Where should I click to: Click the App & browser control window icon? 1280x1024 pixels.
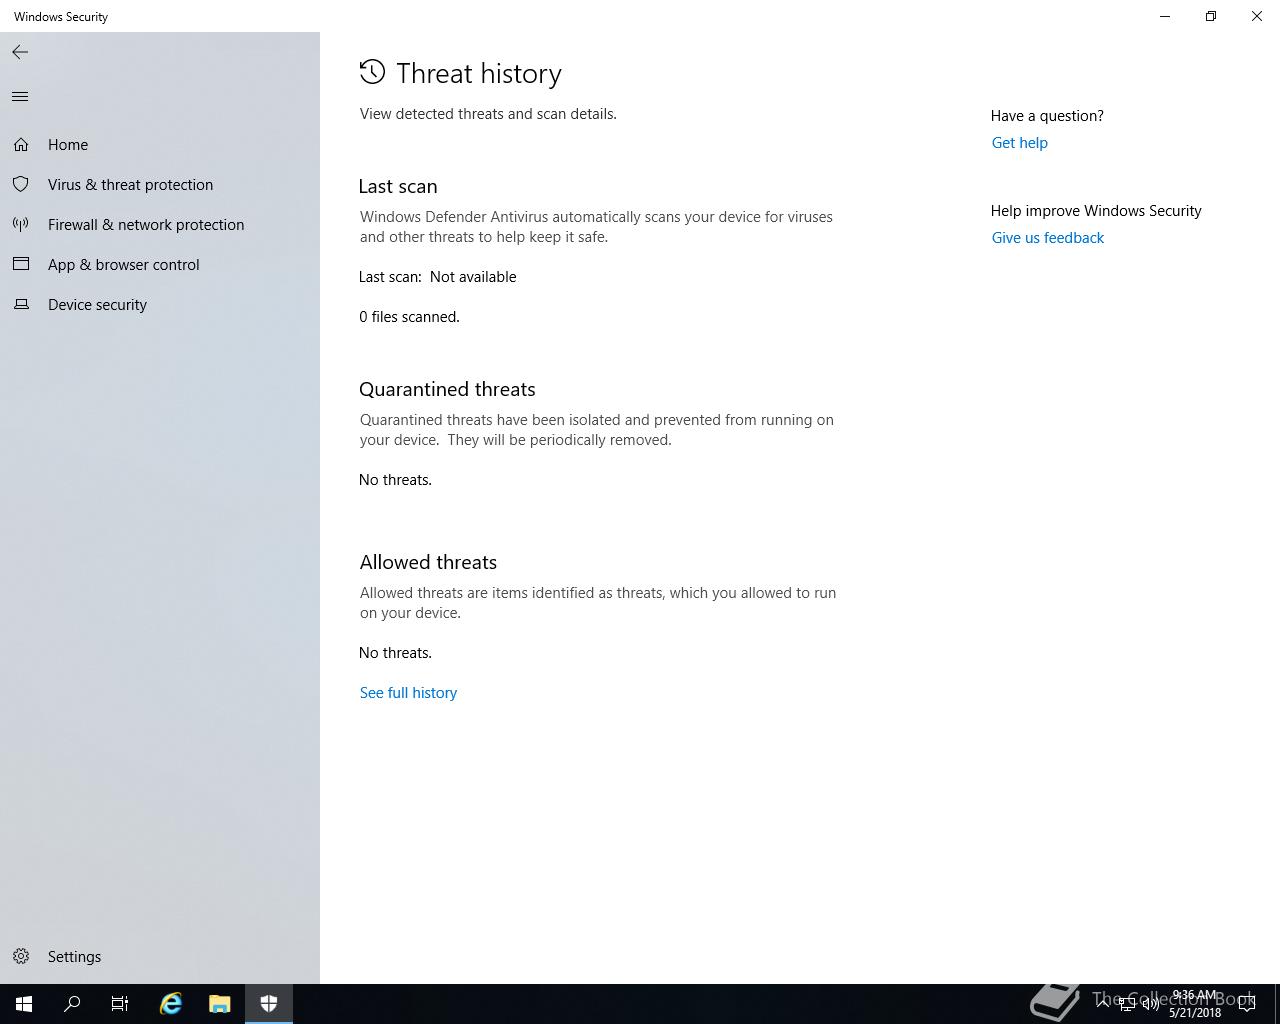[21, 265]
